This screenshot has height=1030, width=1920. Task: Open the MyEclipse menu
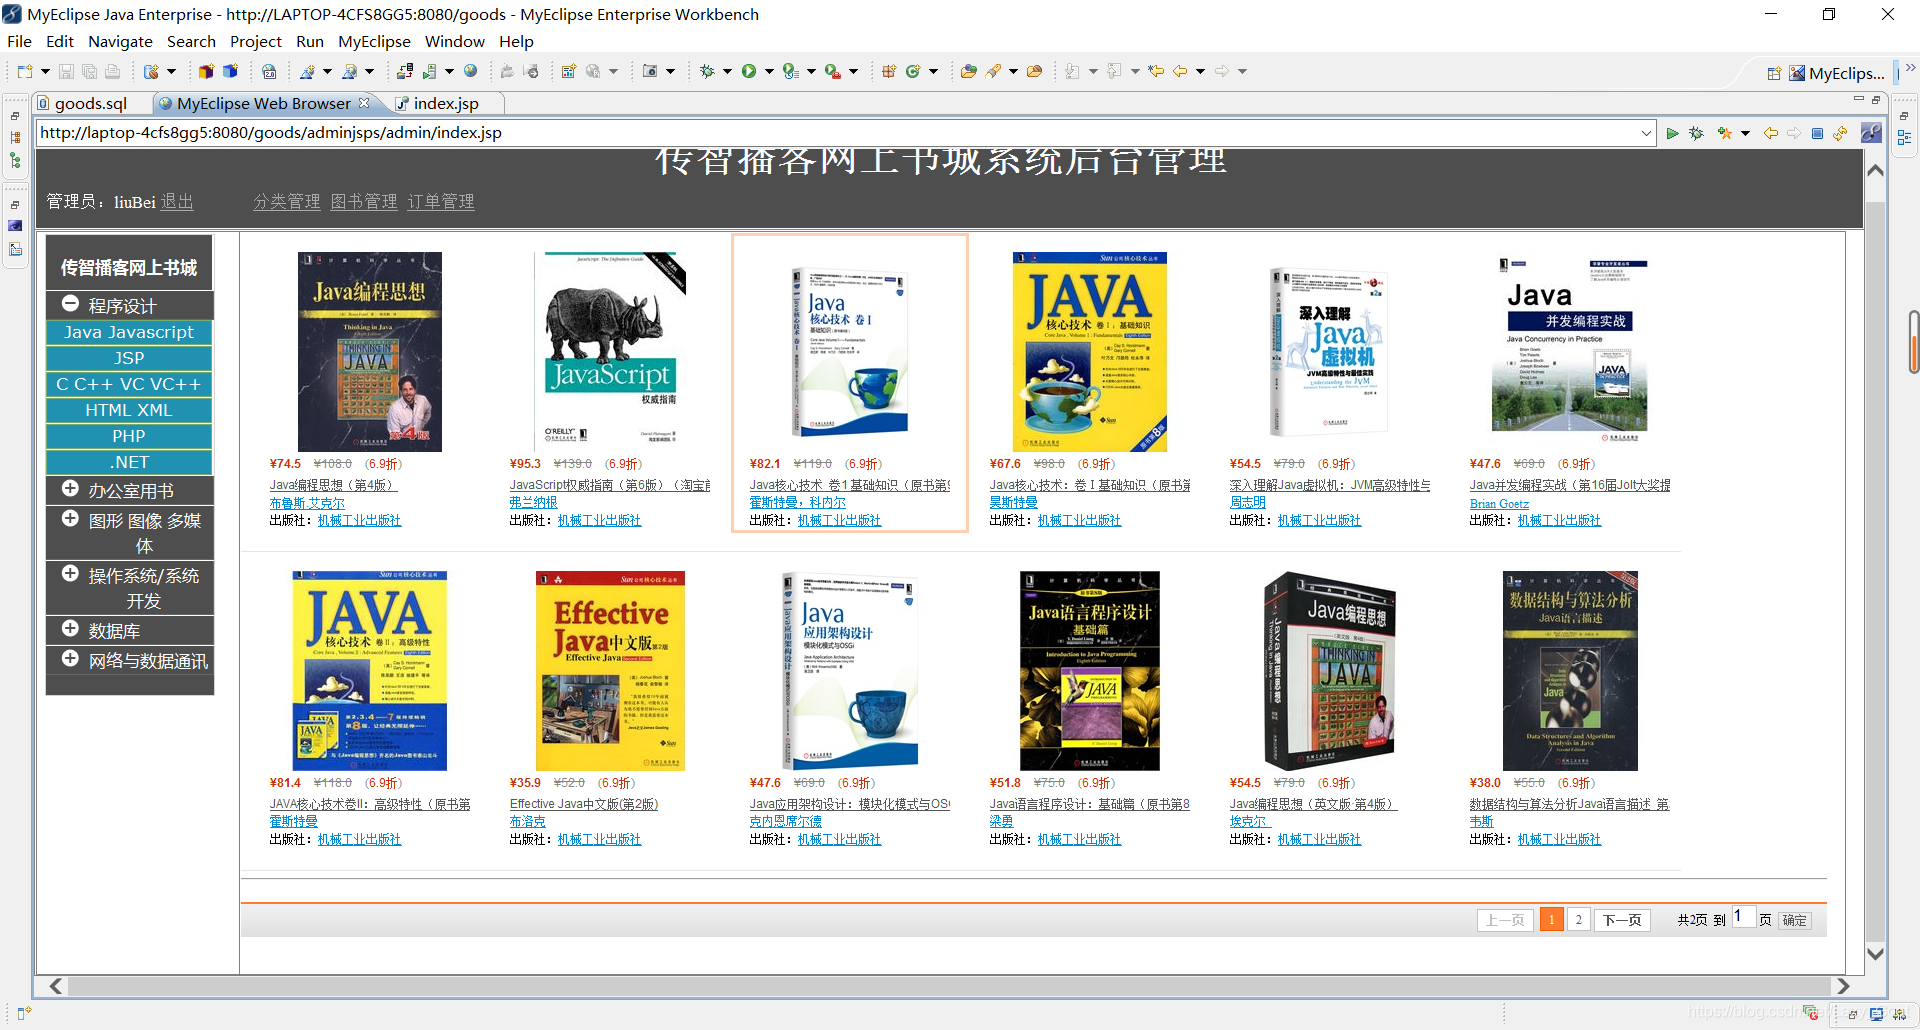click(374, 42)
